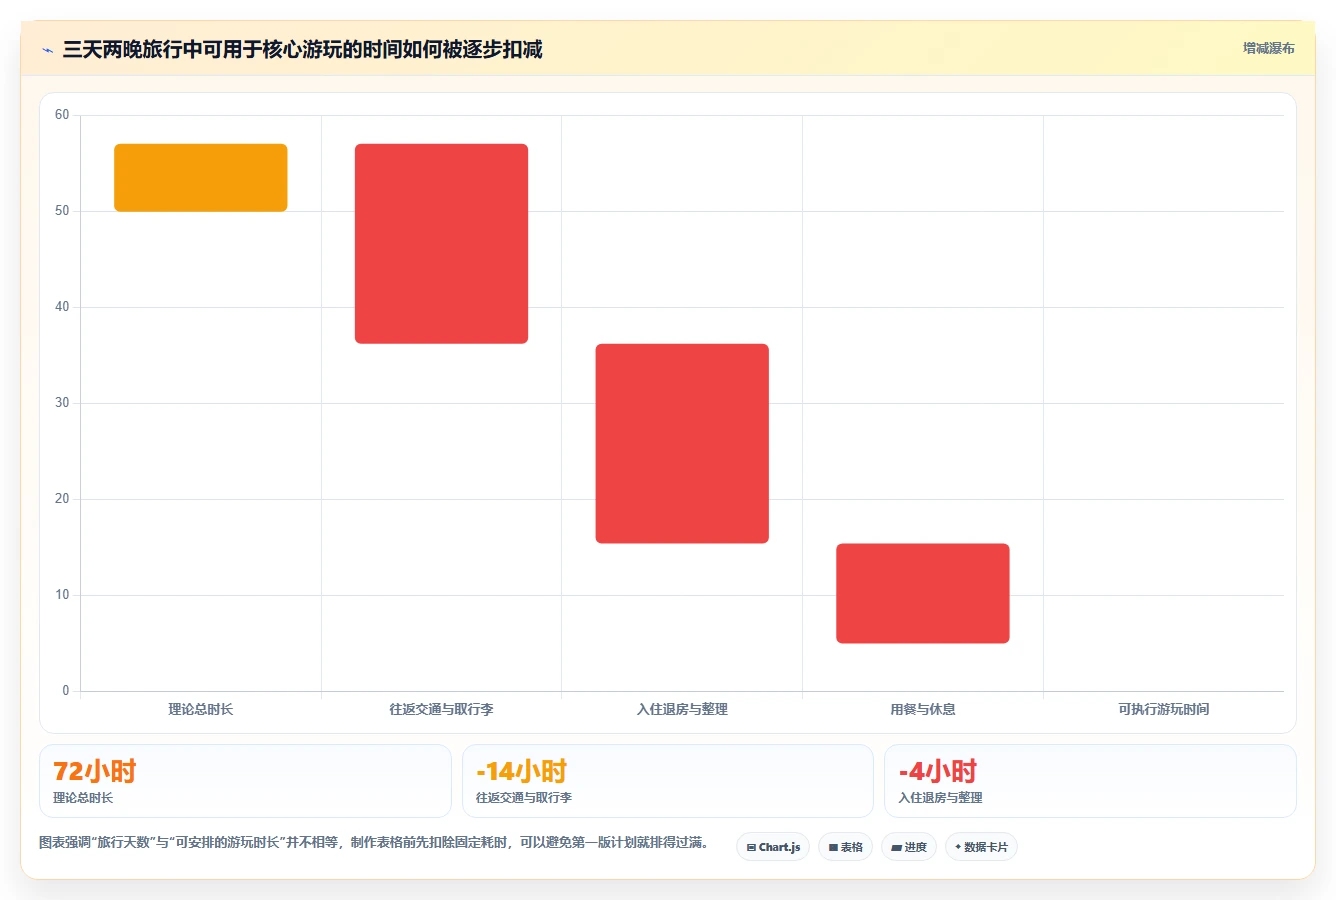
Task: Open the -4小时 data card
Action: [1090, 781]
